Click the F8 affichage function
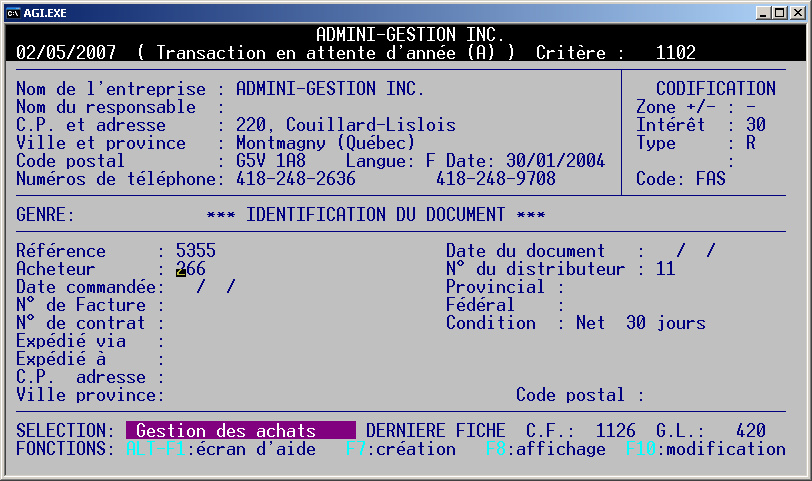Screen dimensions: 812x481 point(545,449)
